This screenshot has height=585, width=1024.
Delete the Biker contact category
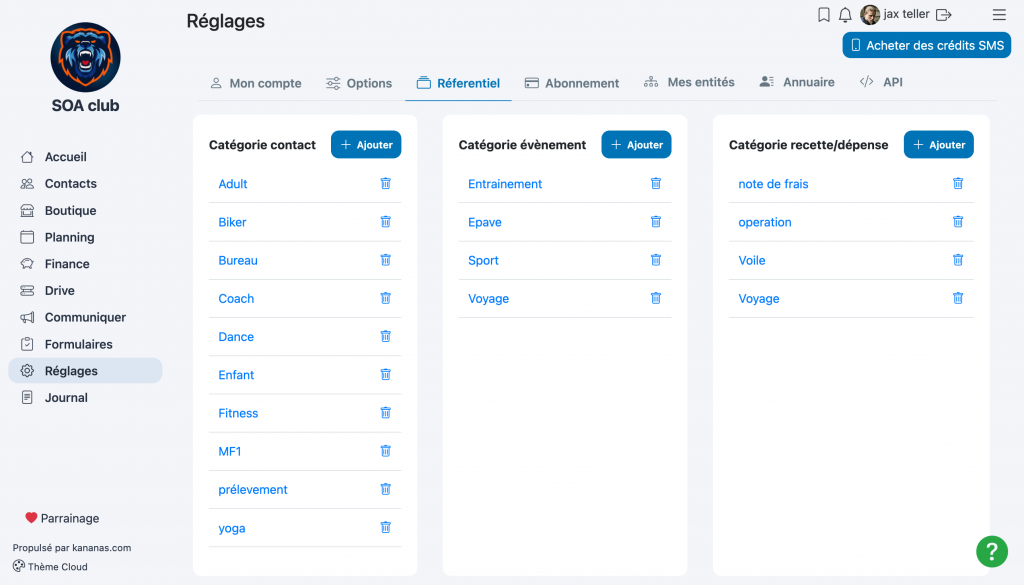click(385, 222)
